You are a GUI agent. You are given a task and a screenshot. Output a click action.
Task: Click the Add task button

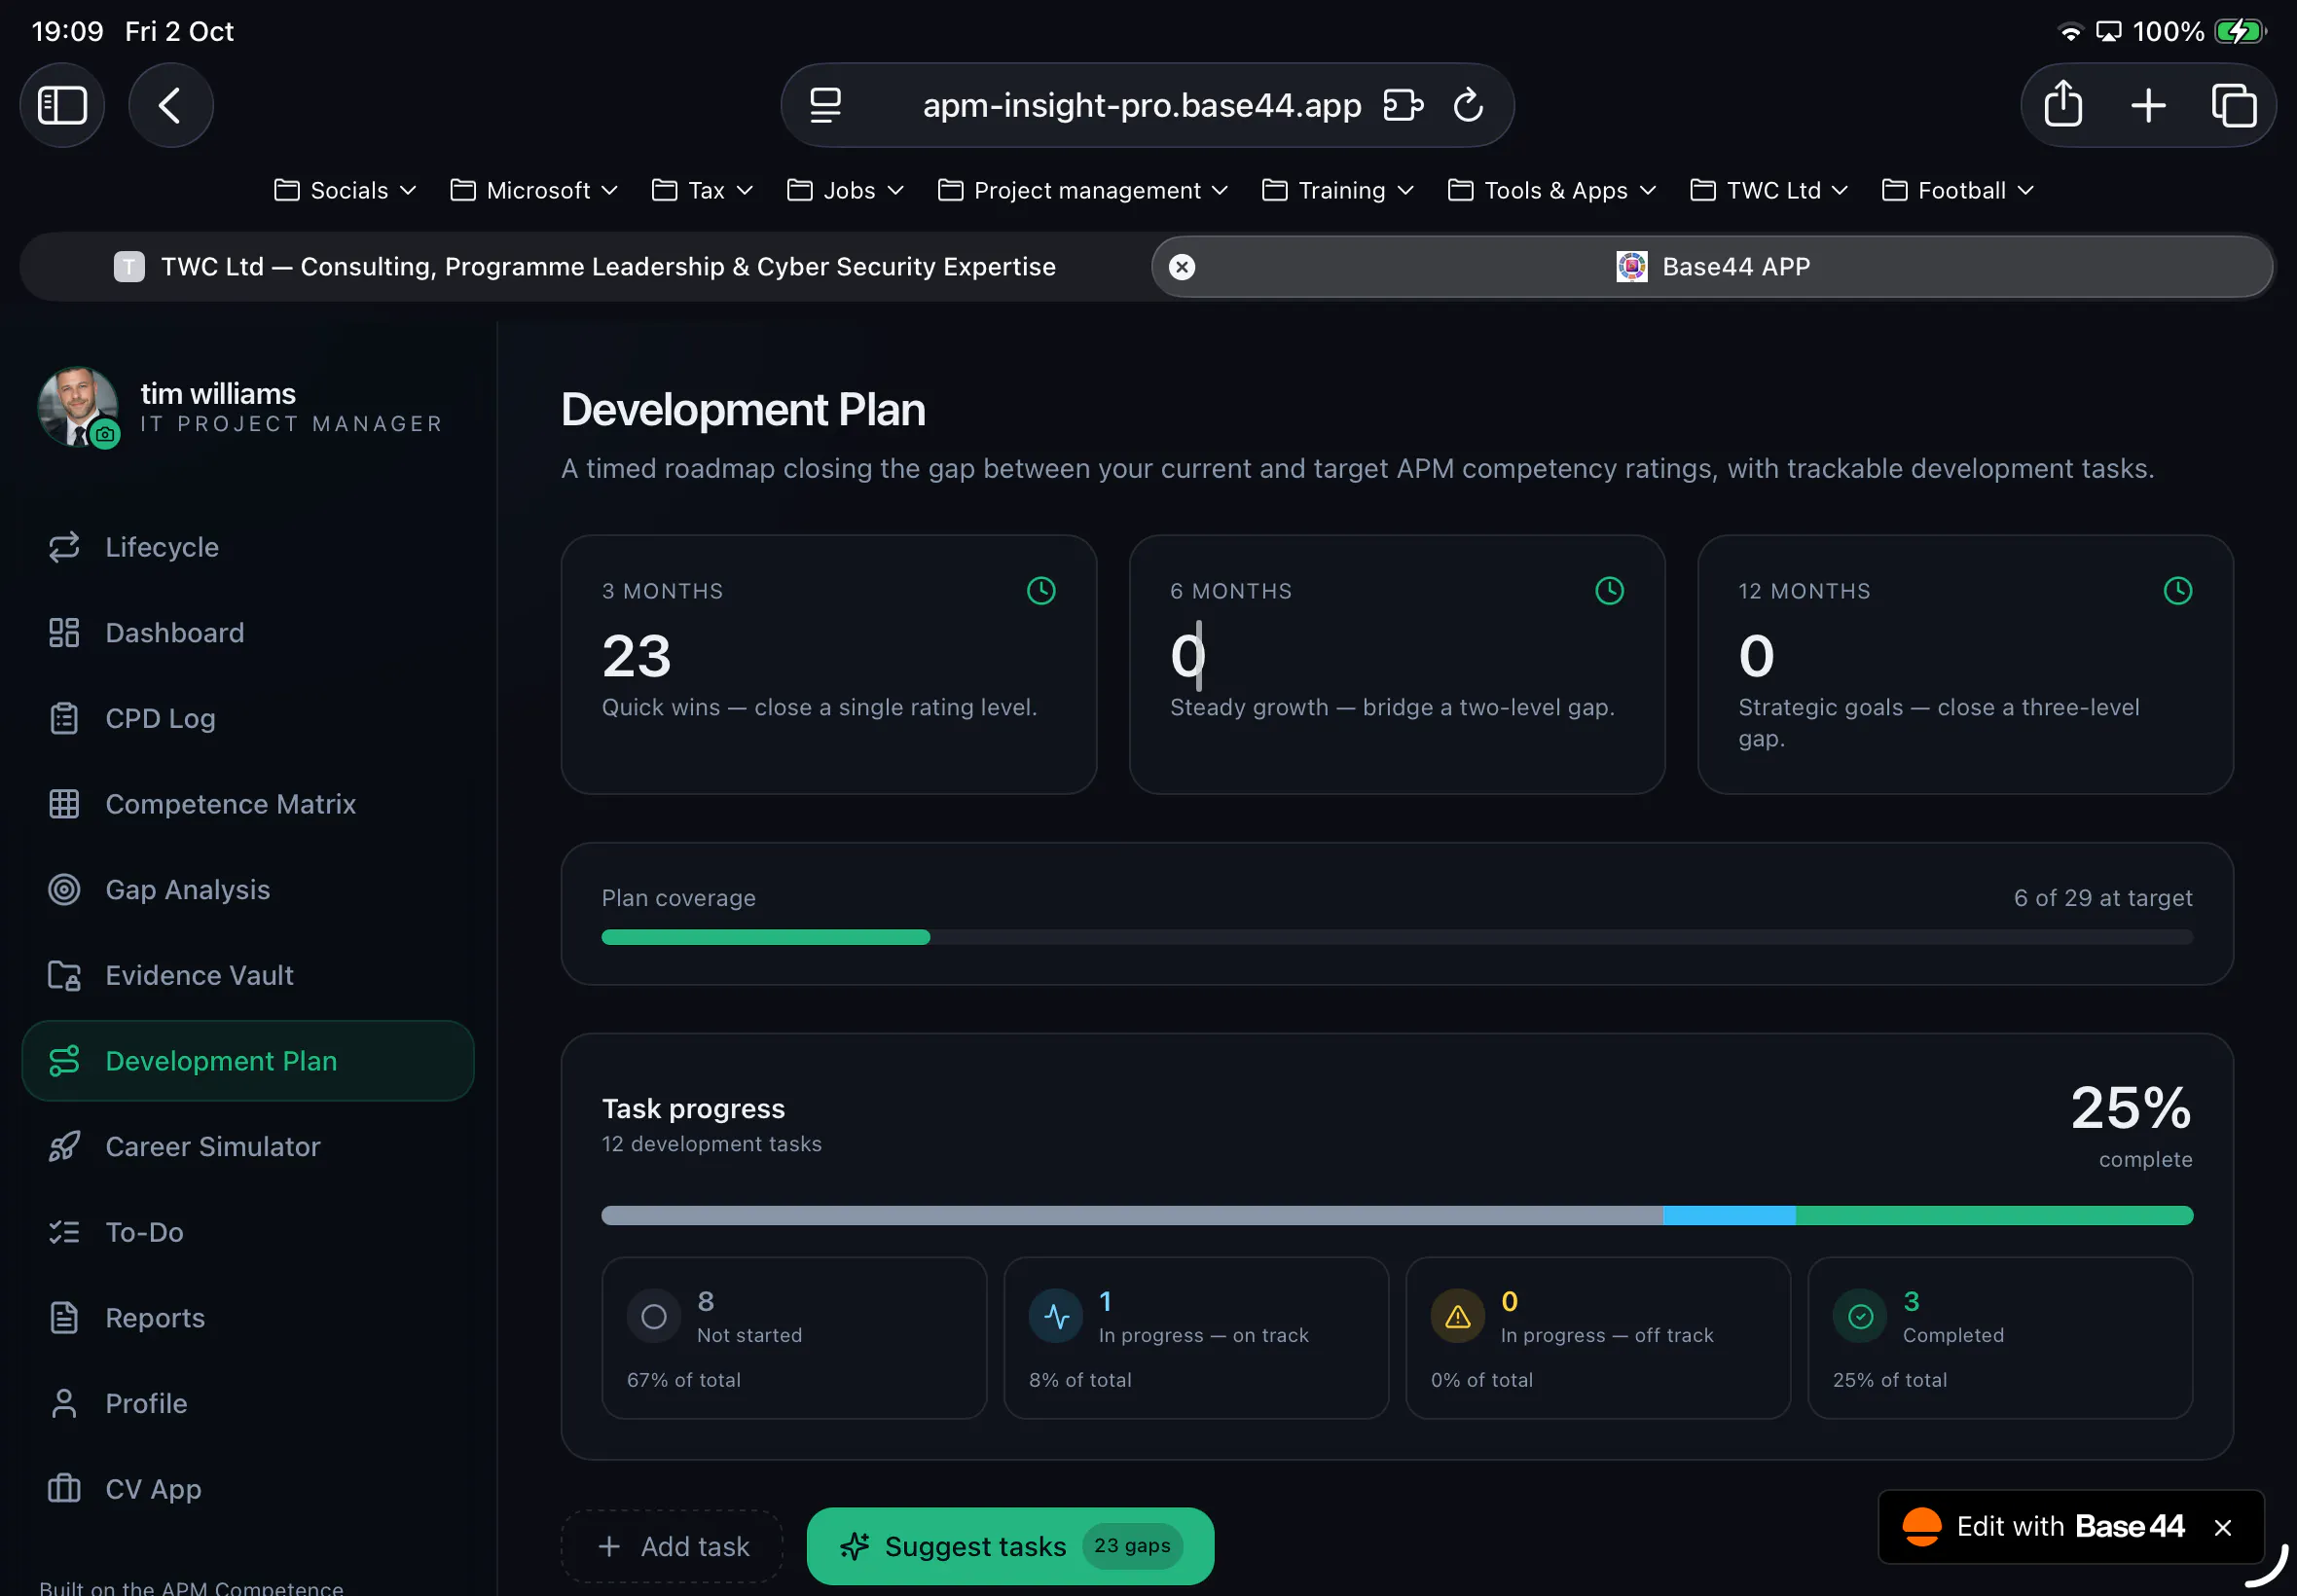(672, 1546)
